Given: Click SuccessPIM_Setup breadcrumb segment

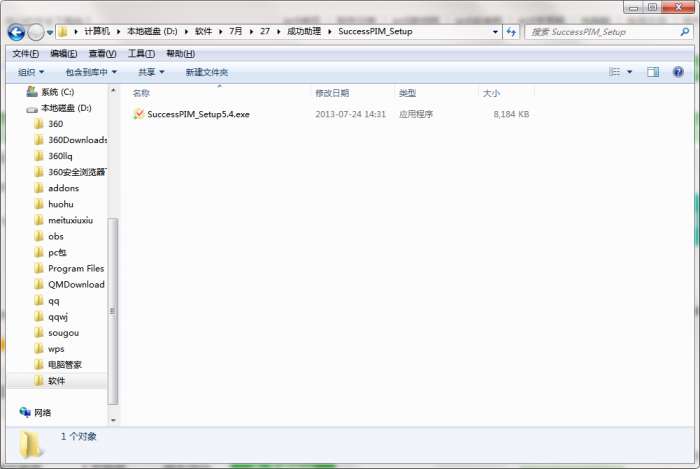Looking at the screenshot, I should 375,31.
